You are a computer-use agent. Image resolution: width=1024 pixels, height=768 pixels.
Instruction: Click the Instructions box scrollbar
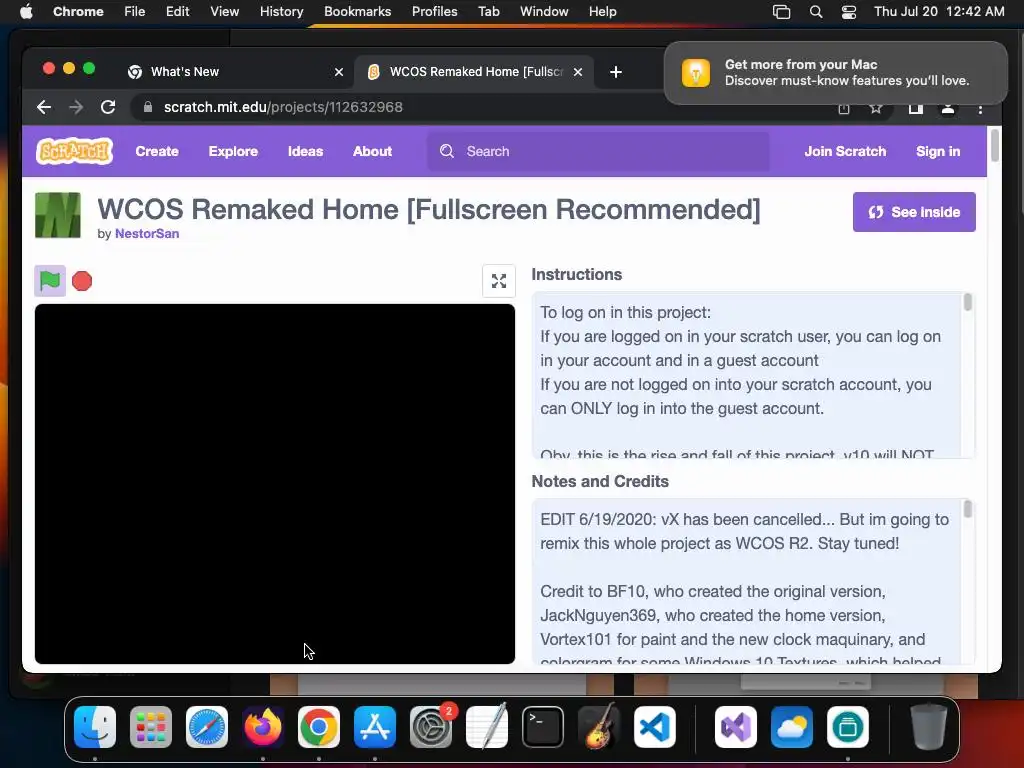[x=967, y=302]
